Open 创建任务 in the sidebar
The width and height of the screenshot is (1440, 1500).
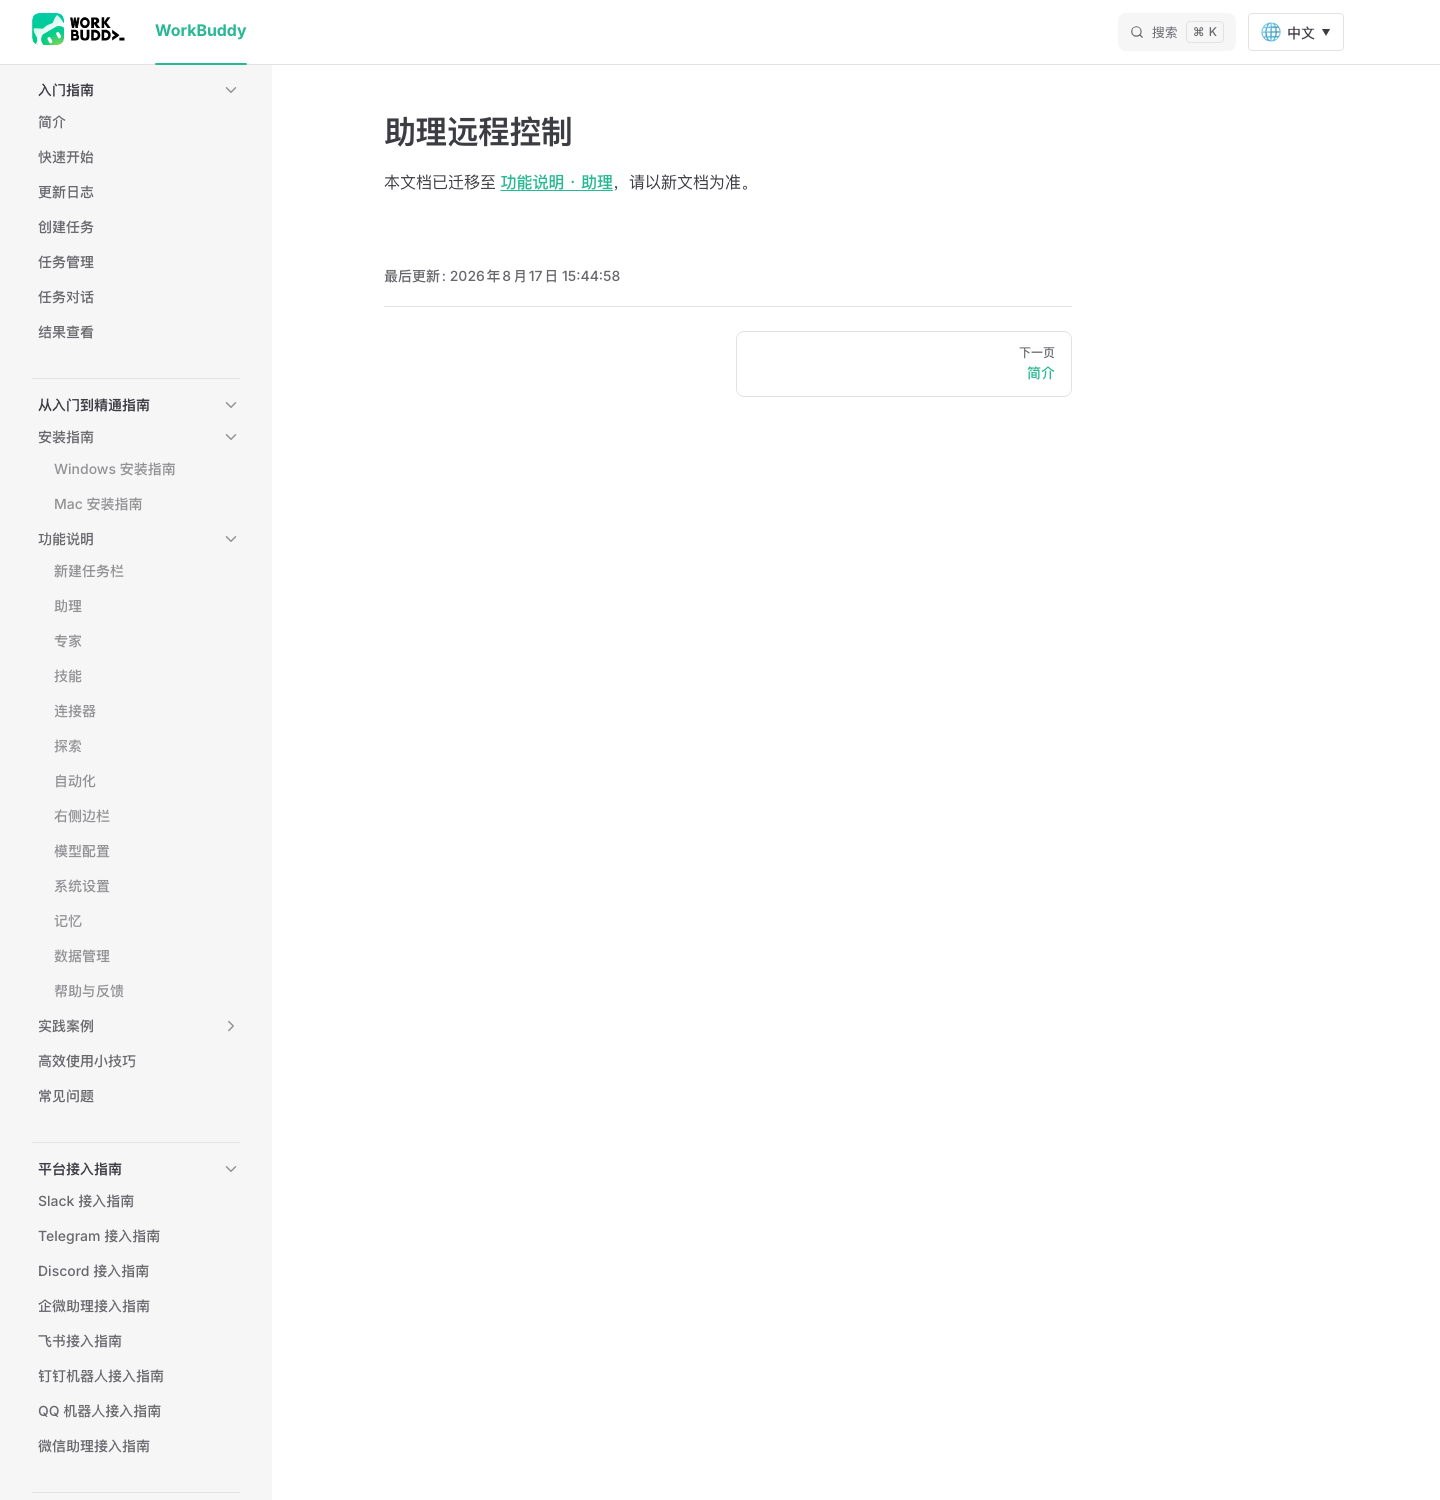(66, 227)
